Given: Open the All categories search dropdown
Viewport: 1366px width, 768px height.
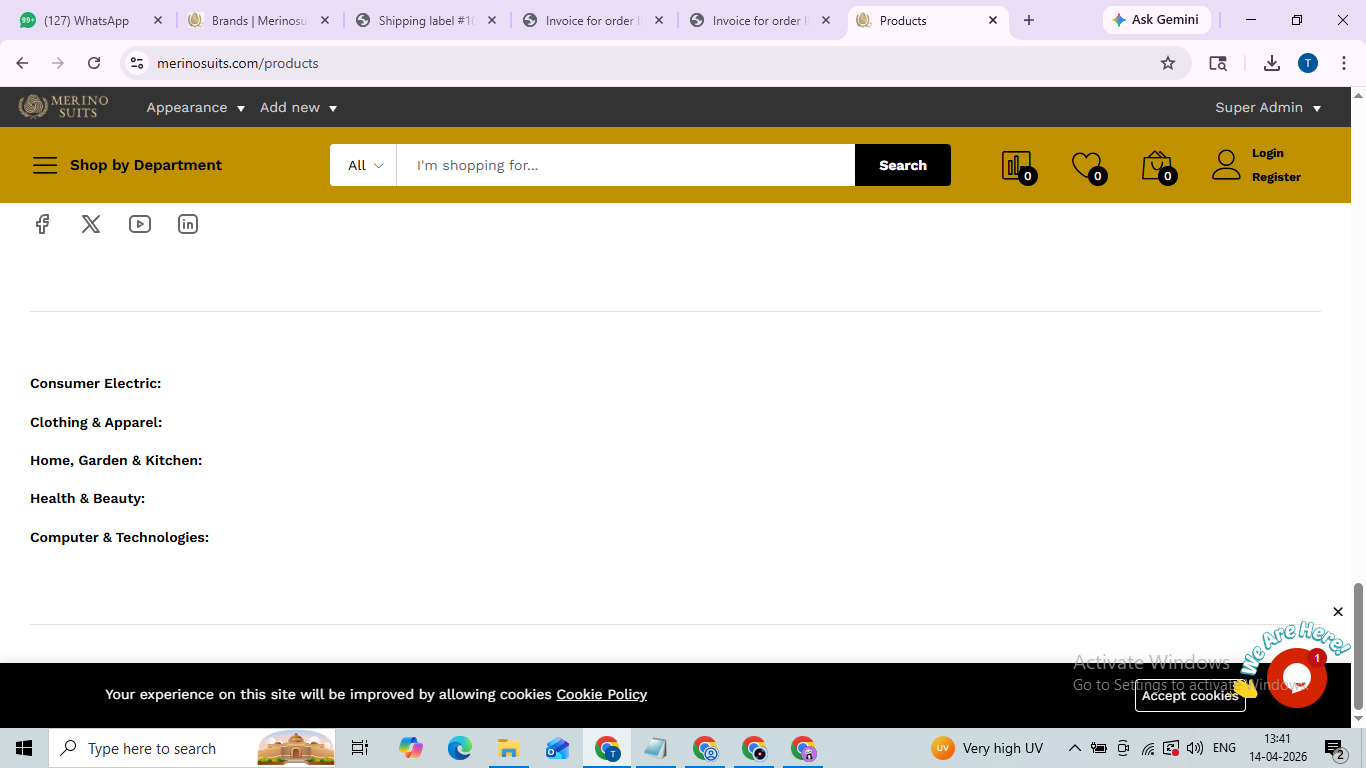Looking at the screenshot, I should click(x=364, y=165).
